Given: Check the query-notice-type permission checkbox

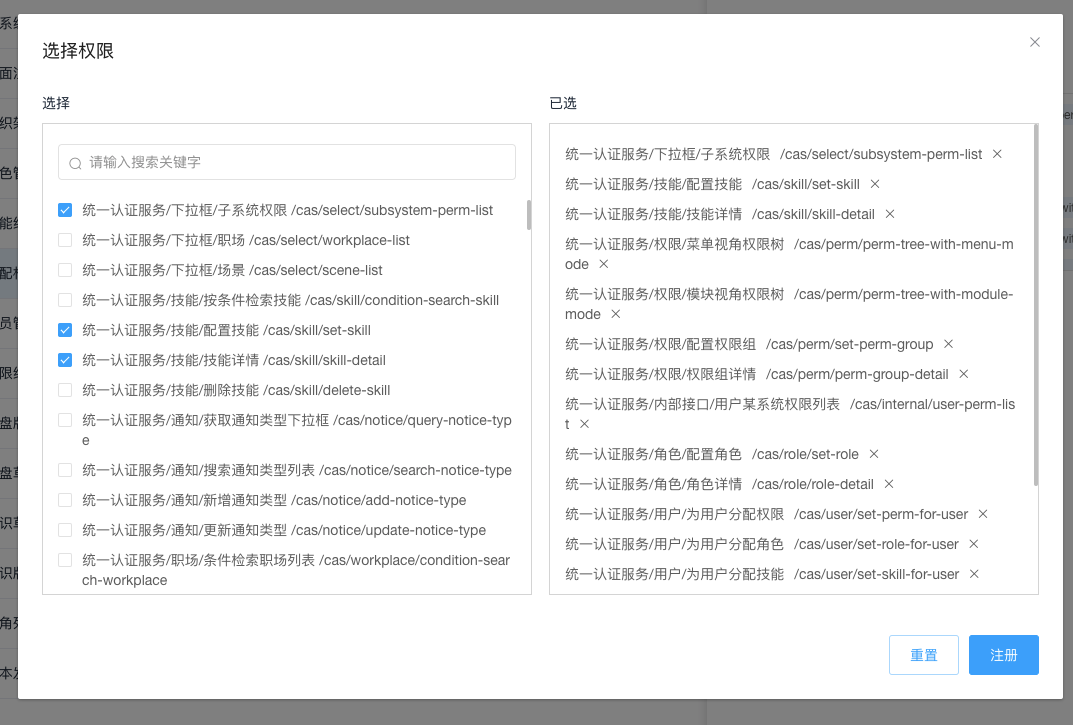Looking at the screenshot, I should [65, 420].
